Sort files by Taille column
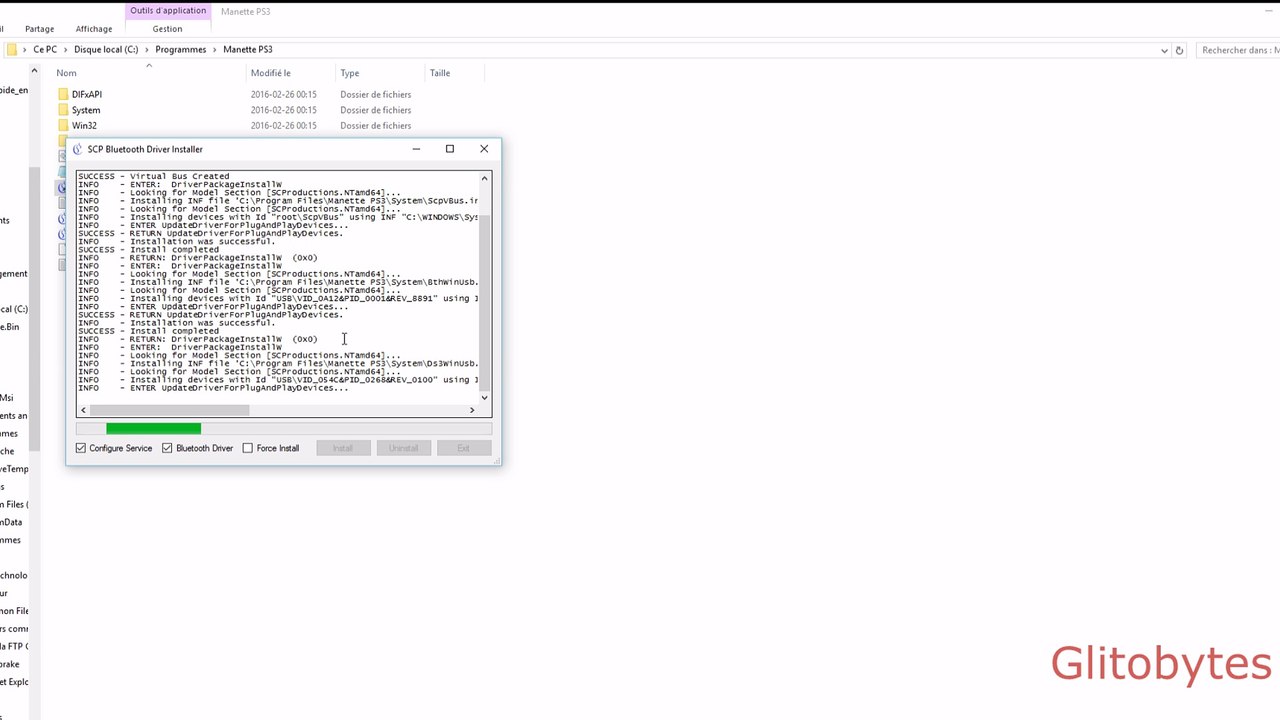The image size is (1280, 720). click(x=440, y=73)
